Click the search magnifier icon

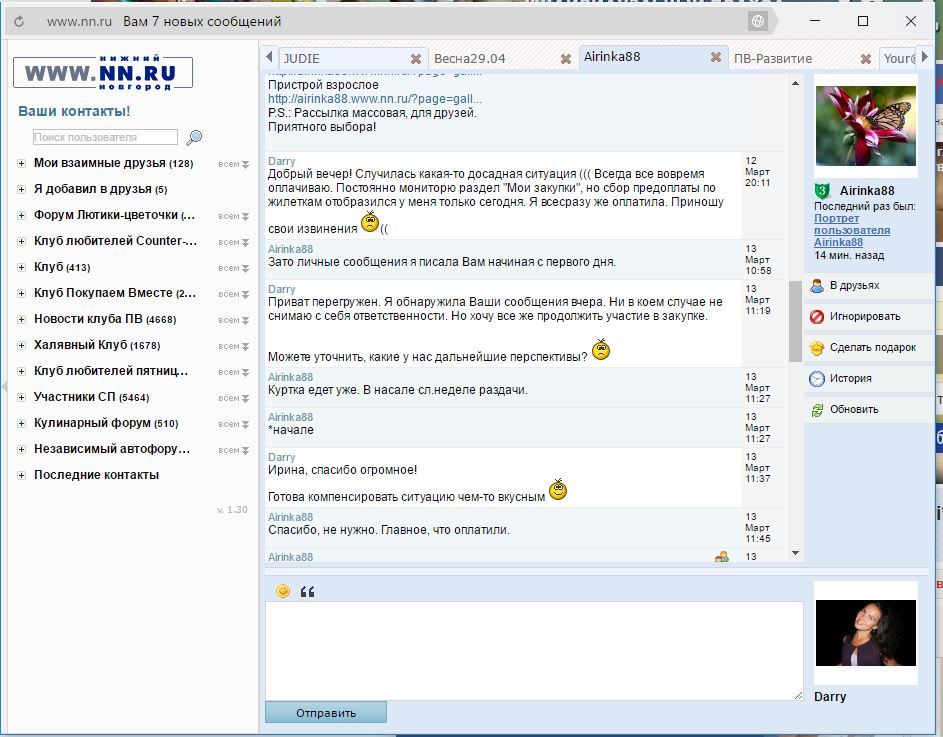pos(194,138)
